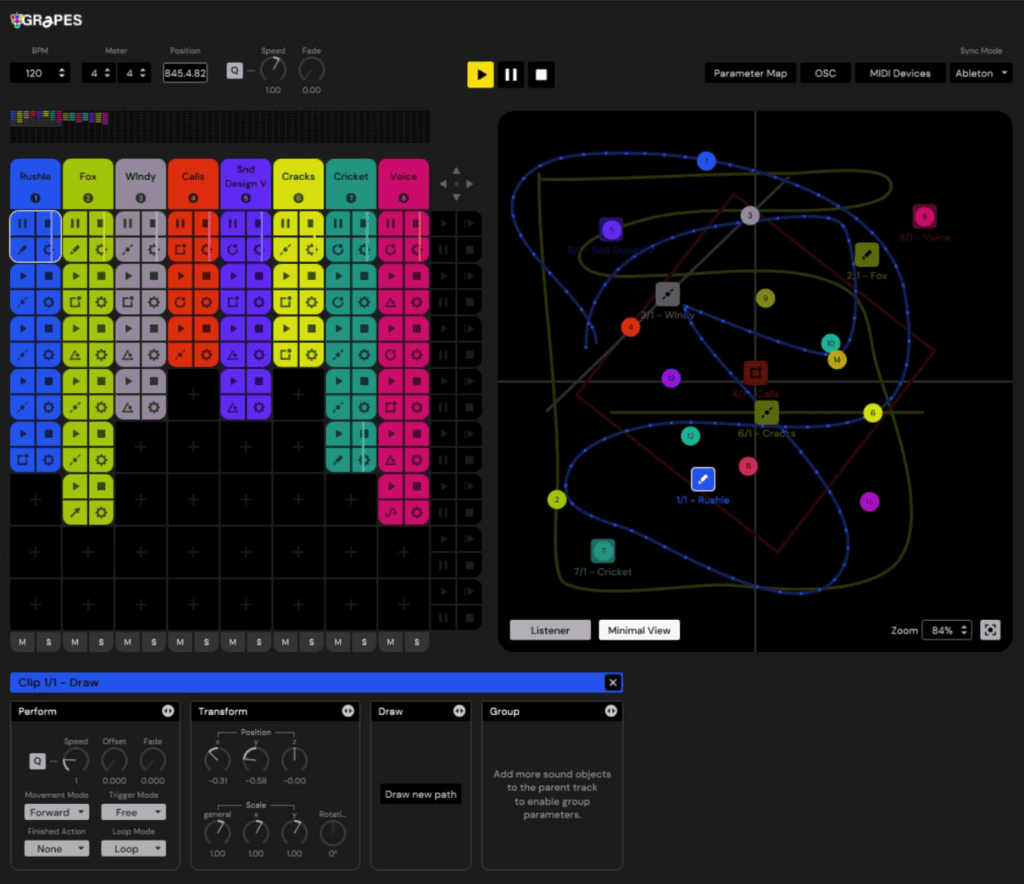
Task: Select the Calls track header
Action: 193,184
